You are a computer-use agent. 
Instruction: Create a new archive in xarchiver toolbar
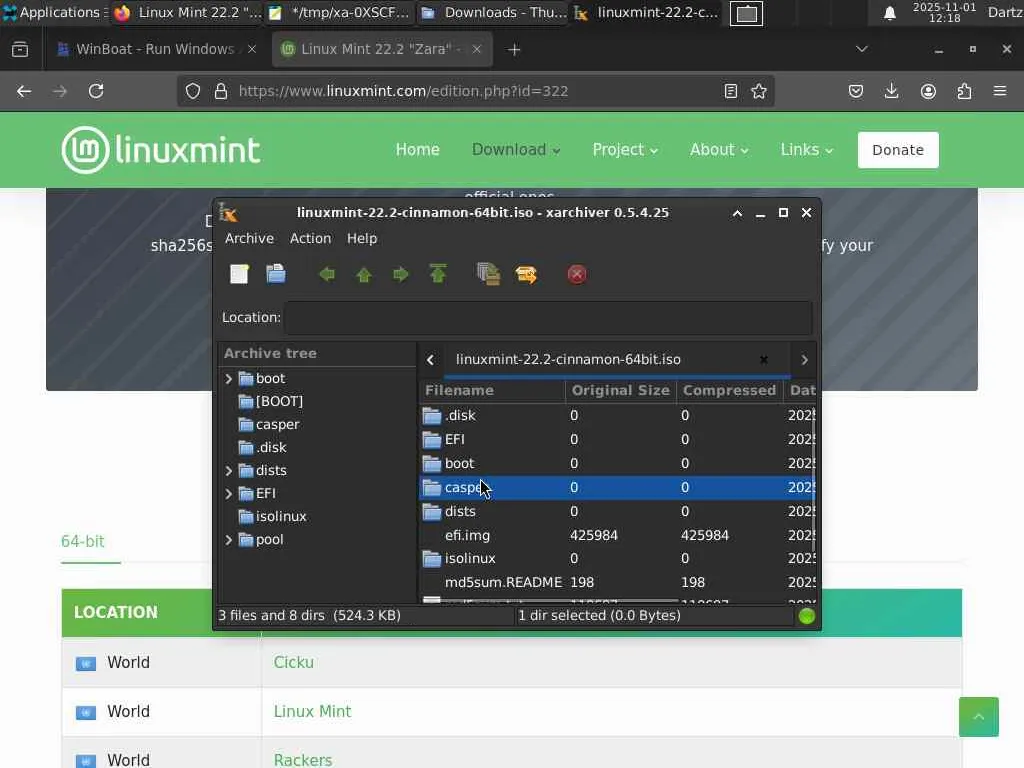240,274
